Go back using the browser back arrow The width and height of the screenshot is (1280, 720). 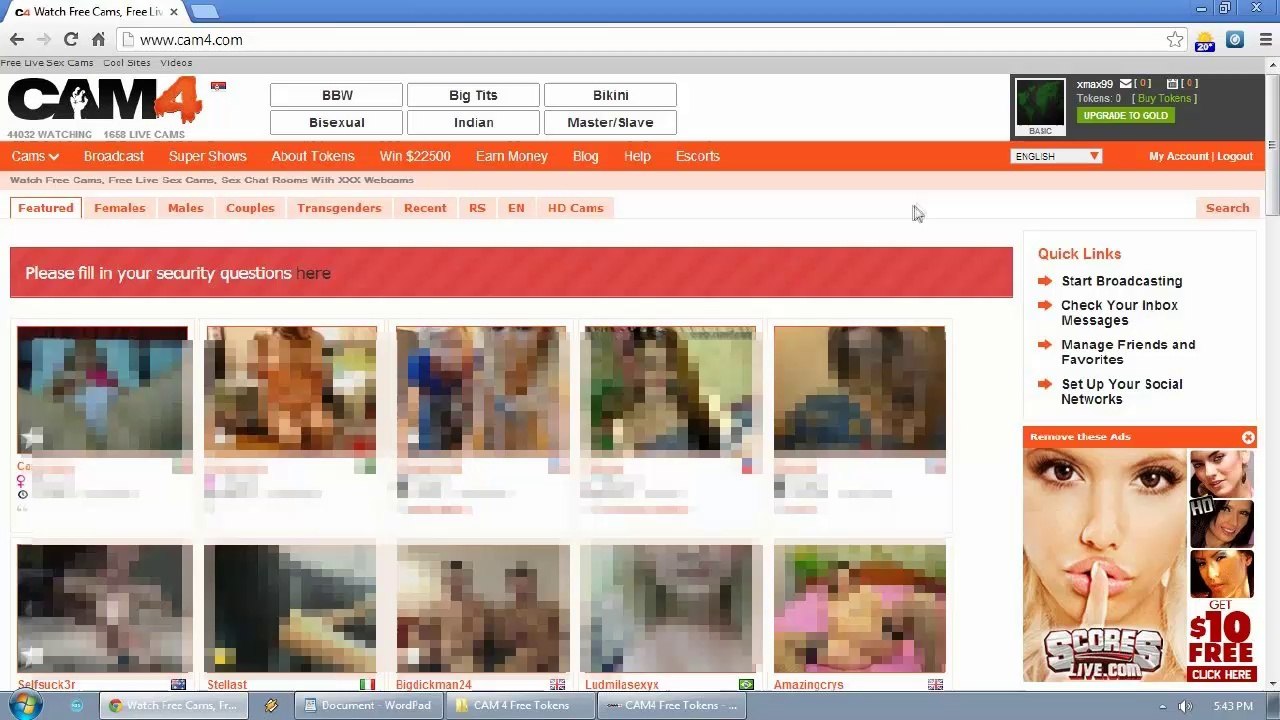pyautogui.click(x=17, y=40)
